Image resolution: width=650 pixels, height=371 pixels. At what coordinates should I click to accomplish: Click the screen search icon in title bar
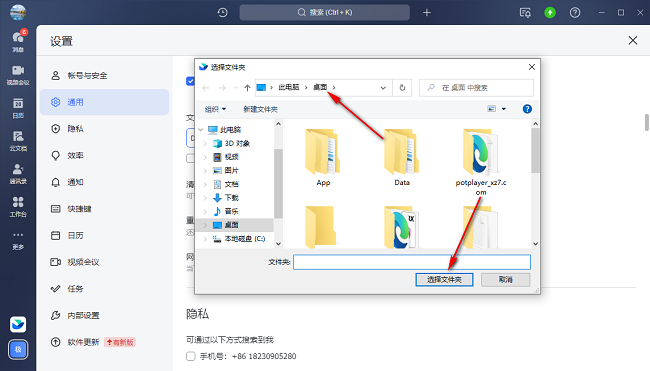pyautogui.click(x=525, y=12)
